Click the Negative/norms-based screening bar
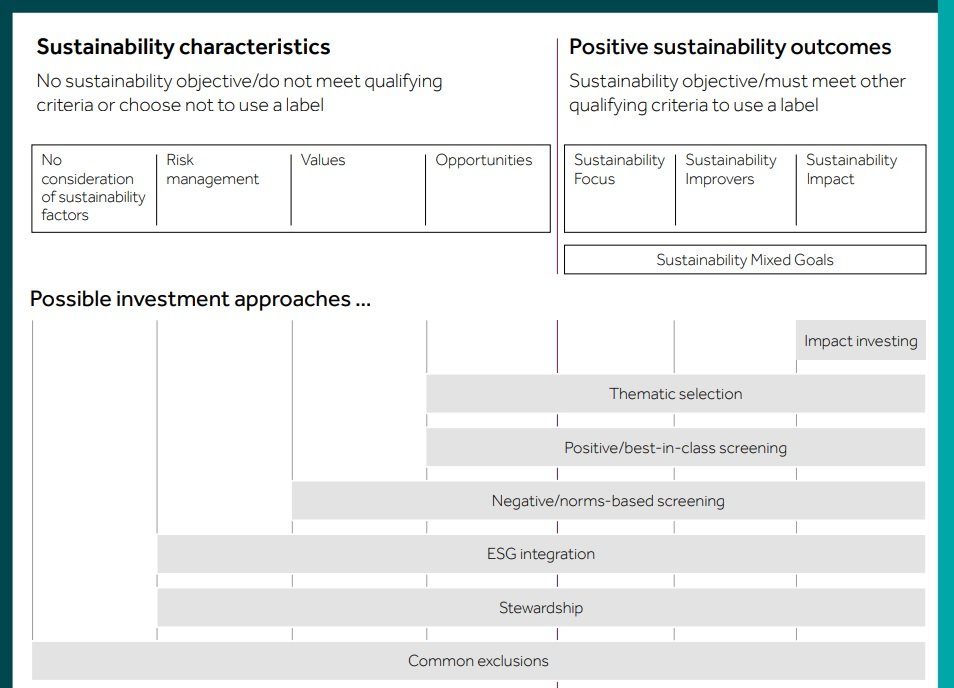 click(x=608, y=501)
